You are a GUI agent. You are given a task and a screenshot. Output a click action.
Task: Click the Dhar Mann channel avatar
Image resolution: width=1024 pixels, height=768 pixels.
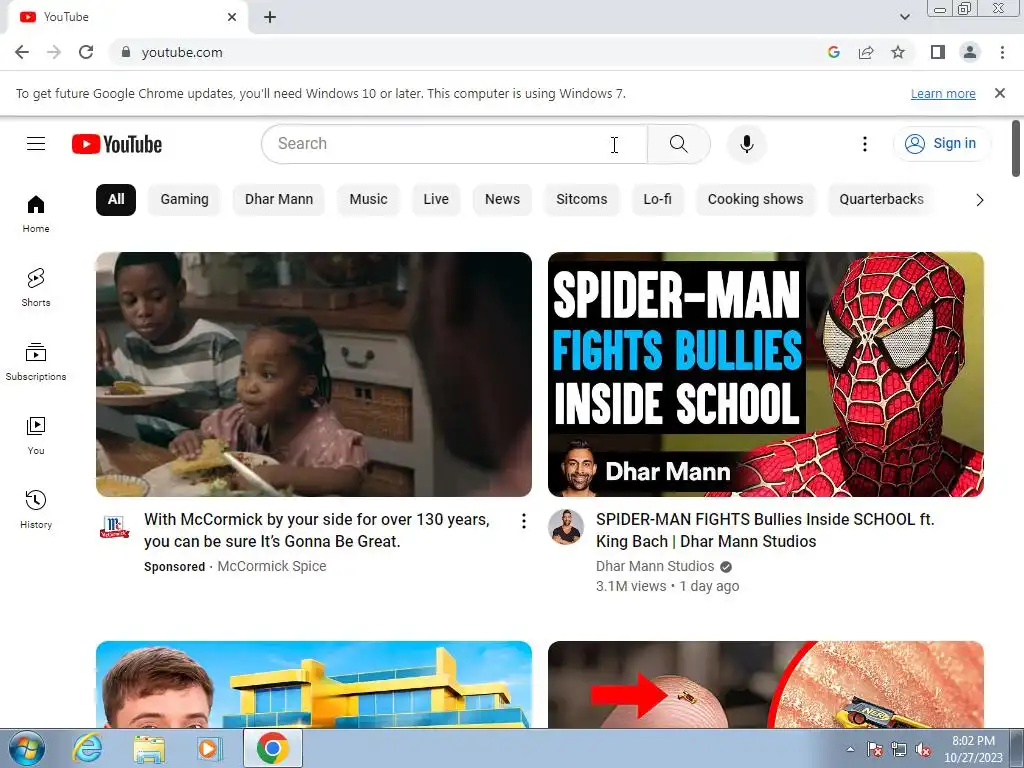(566, 526)
